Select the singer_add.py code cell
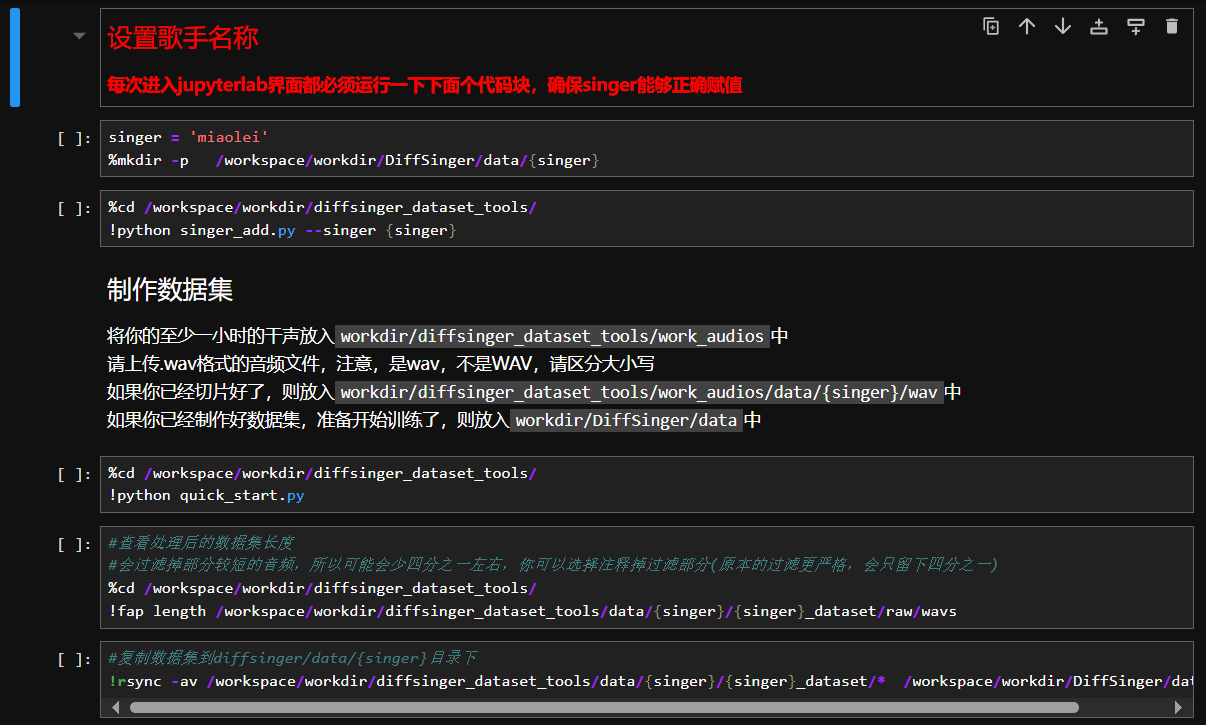1206x725 pixels. [x=646, y=218]
